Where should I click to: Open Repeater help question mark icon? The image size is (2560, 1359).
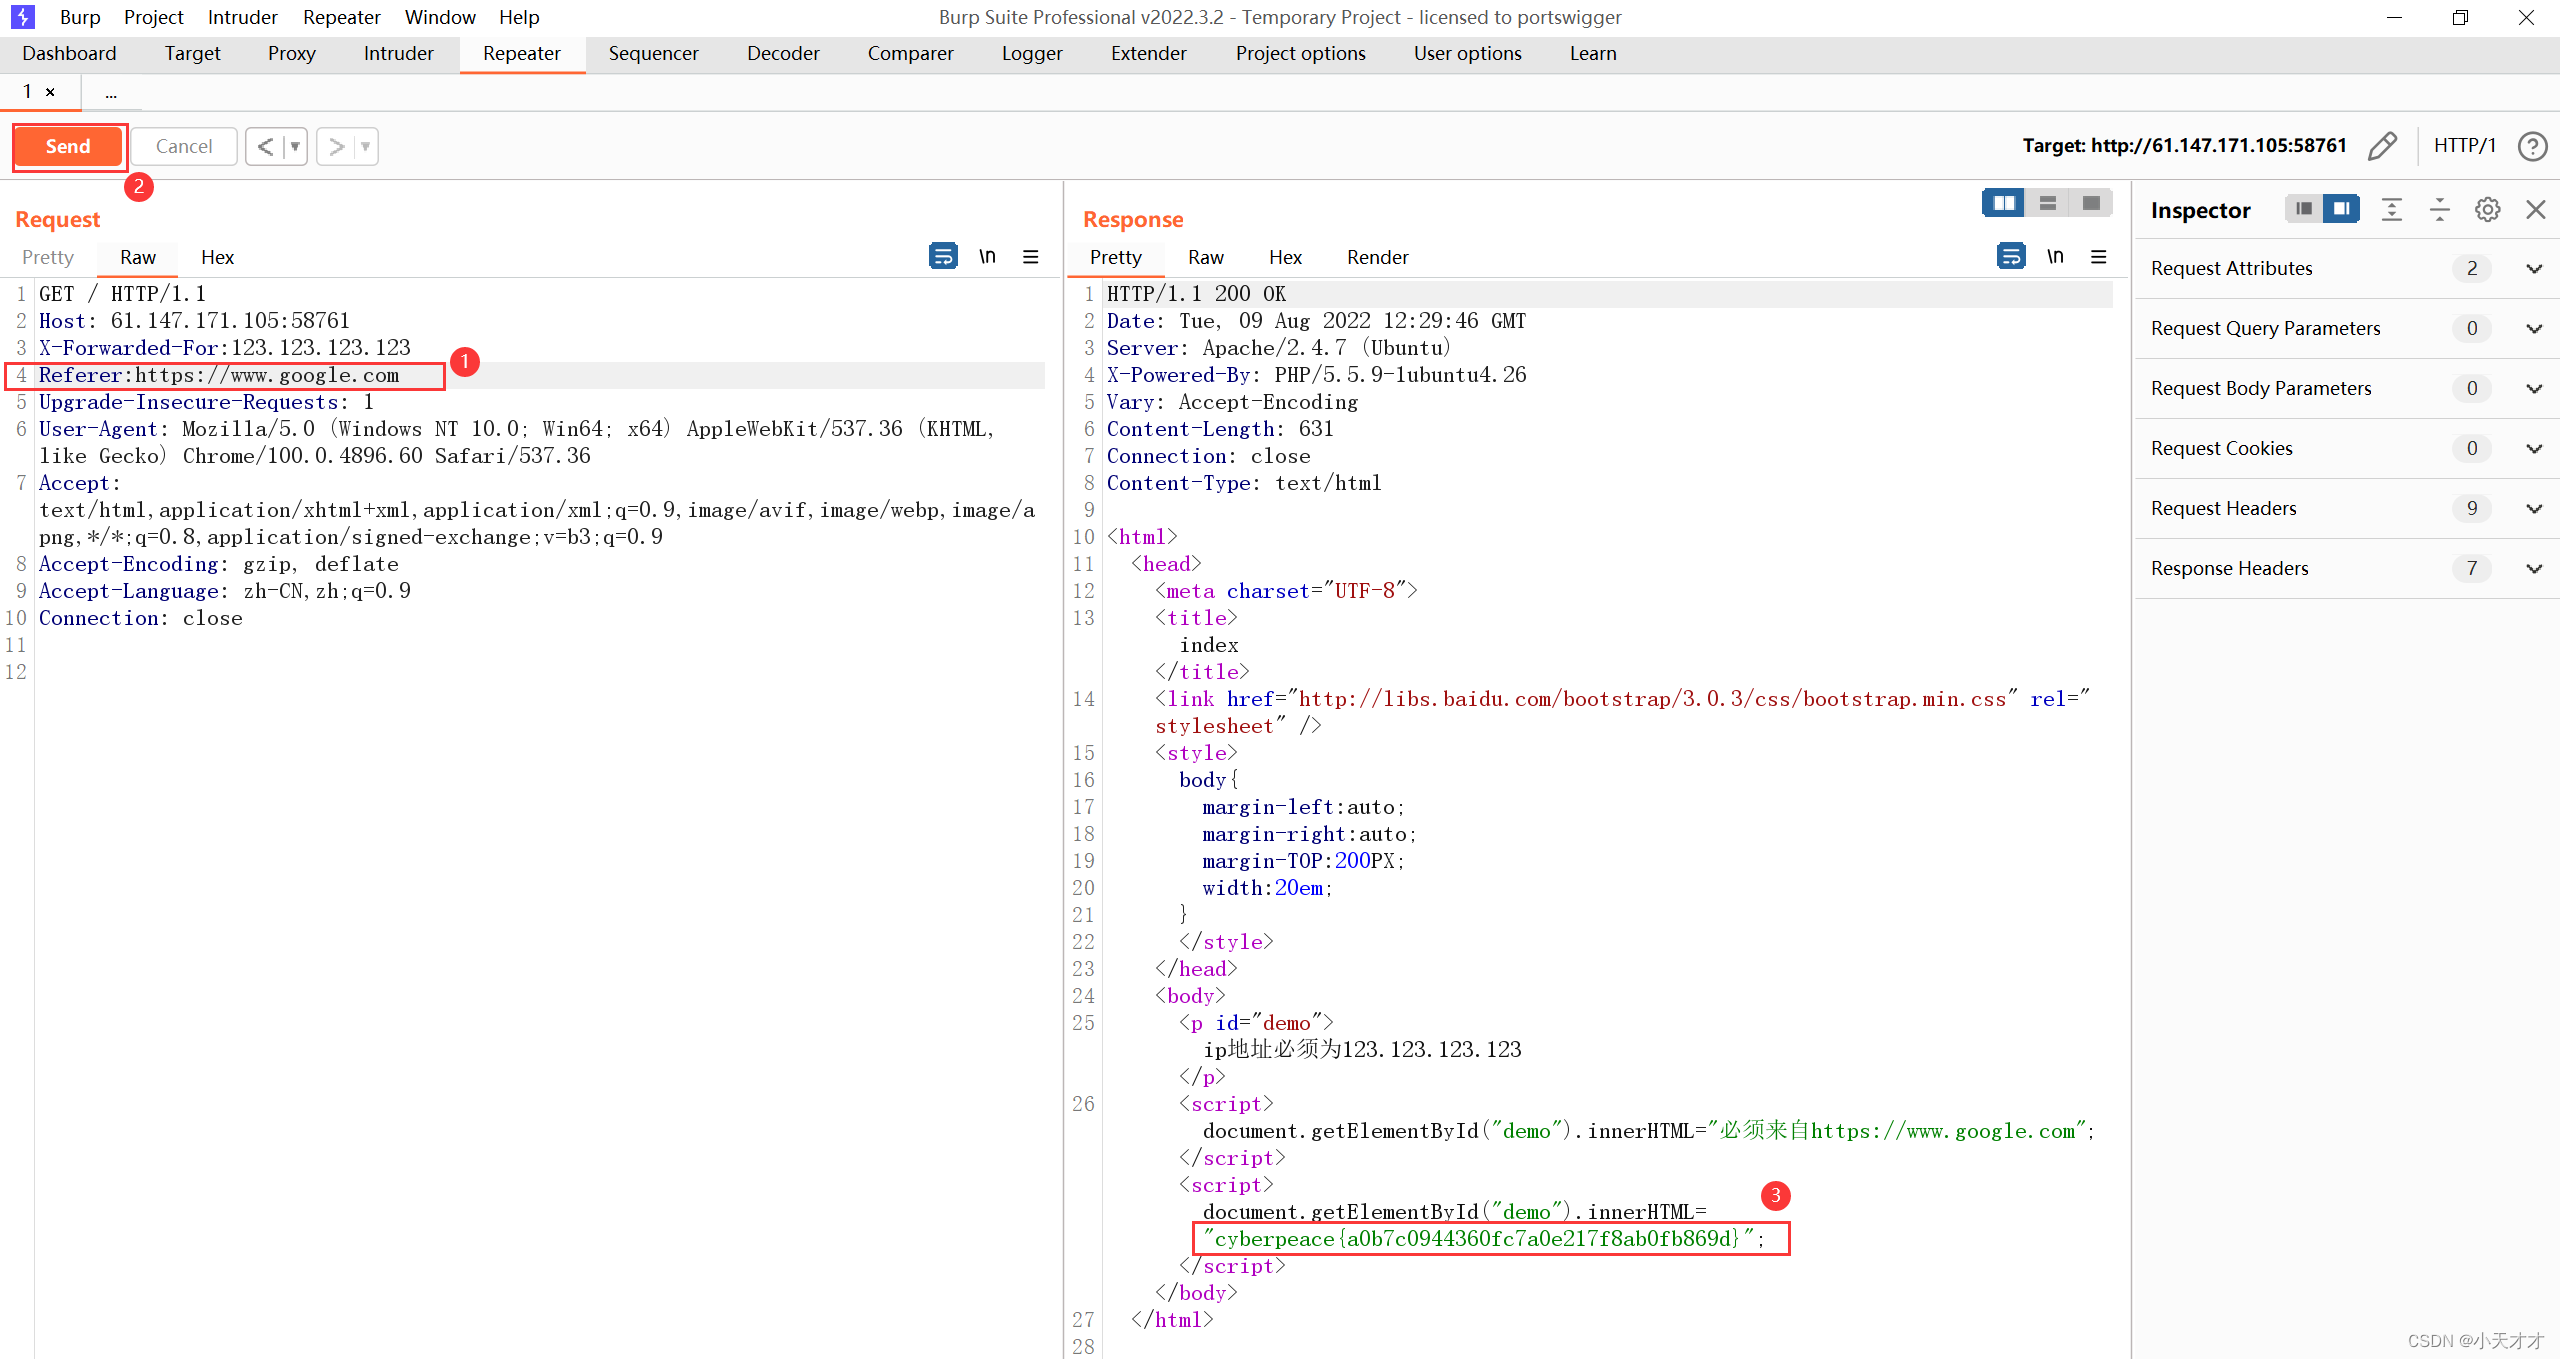click(x=2532, y=146)
